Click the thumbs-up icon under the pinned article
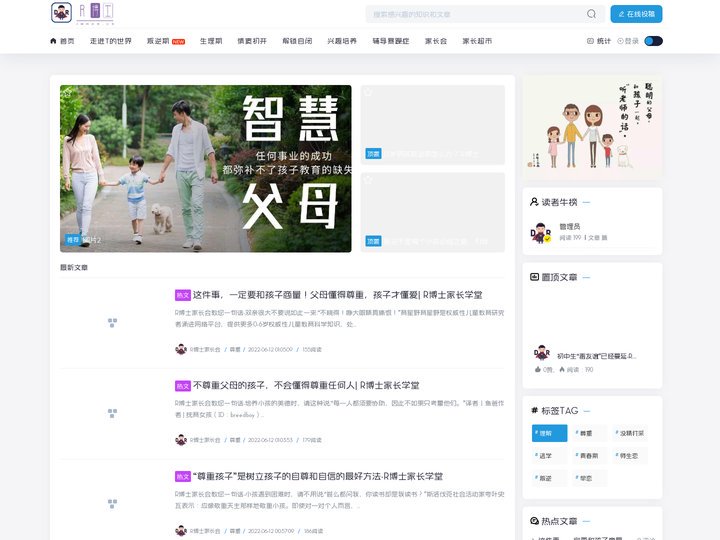720x540 pixels. click(x=538, y=369)
